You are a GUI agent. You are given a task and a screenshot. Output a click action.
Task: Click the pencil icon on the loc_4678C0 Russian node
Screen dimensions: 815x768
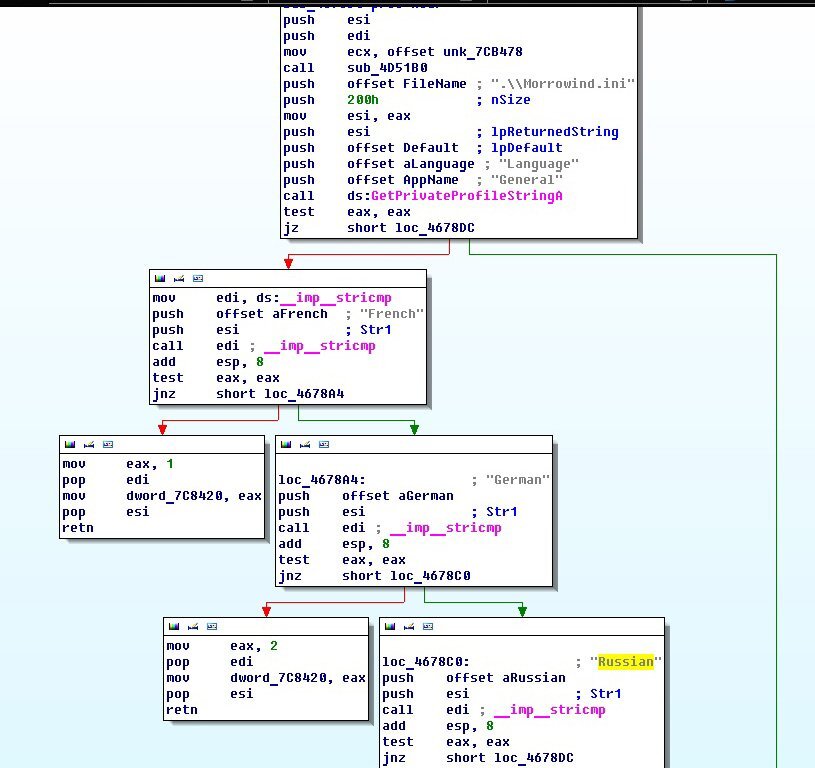(x=407, y=626)
